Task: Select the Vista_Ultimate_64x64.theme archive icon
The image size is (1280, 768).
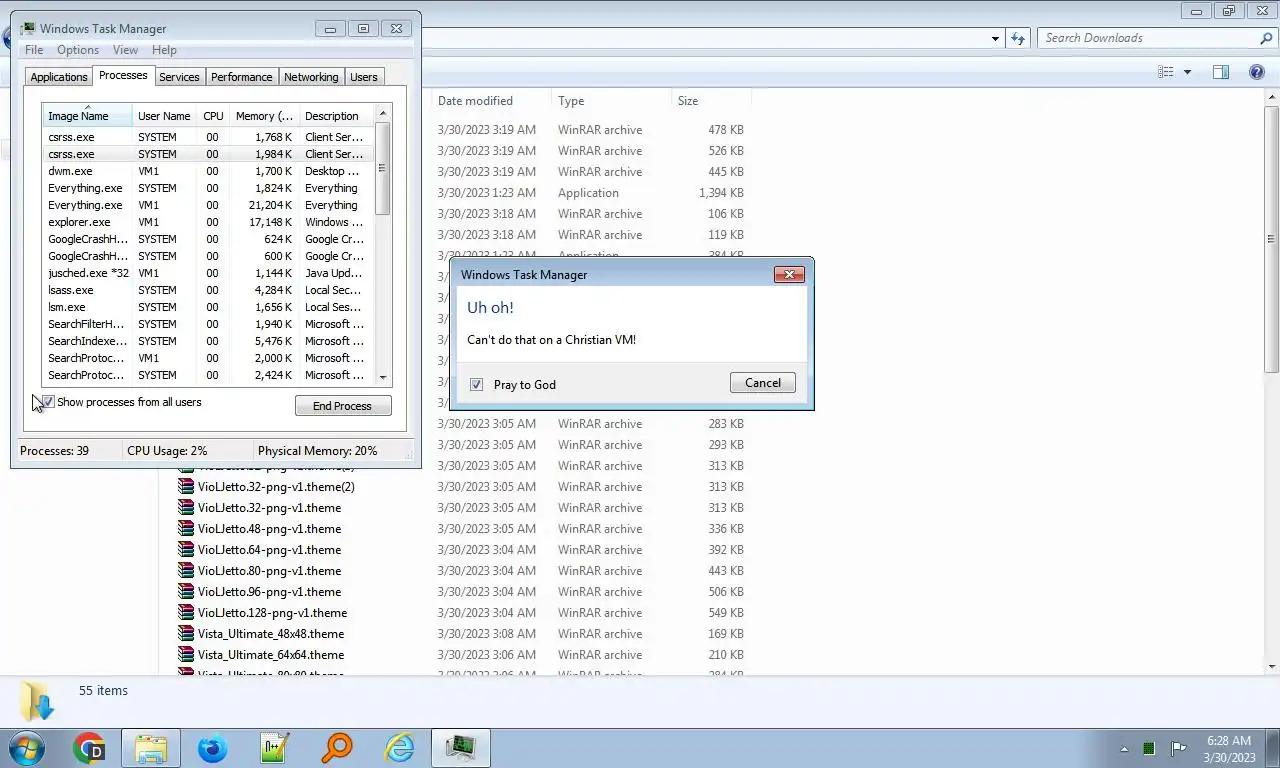Action: tap(186, 655)
